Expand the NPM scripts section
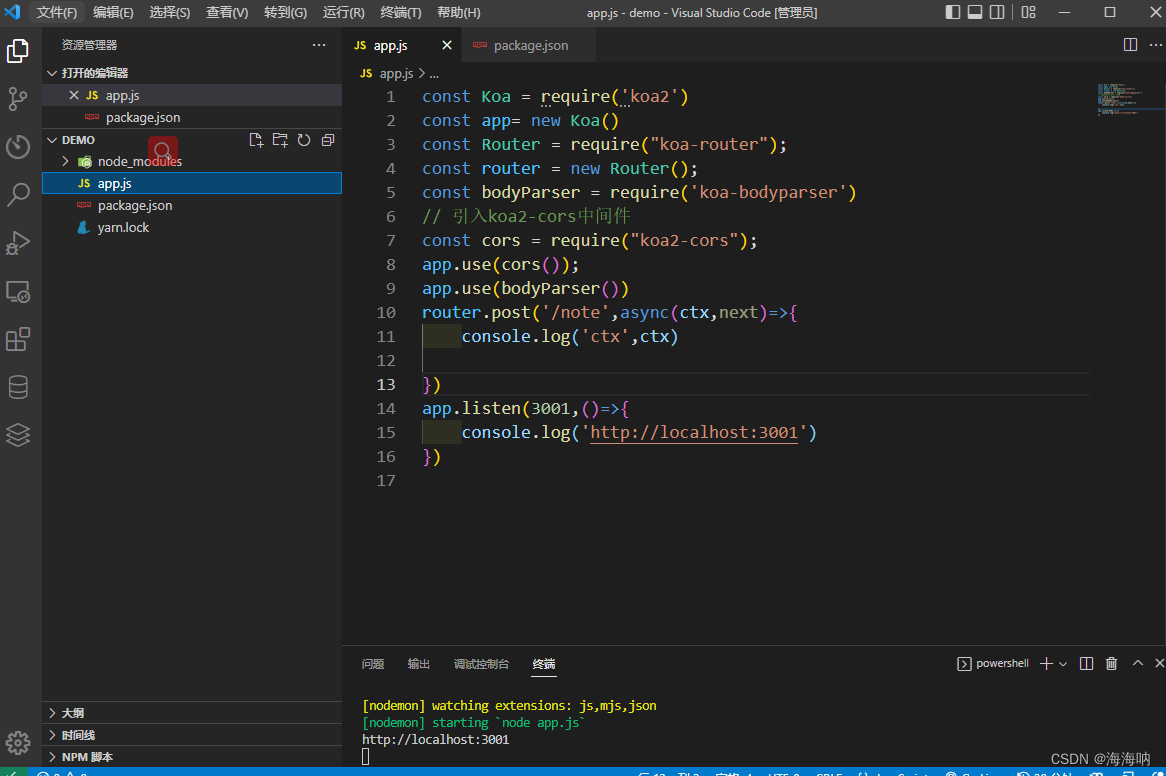Viewport: 1166px width, 776px height. tap(192, 757)
